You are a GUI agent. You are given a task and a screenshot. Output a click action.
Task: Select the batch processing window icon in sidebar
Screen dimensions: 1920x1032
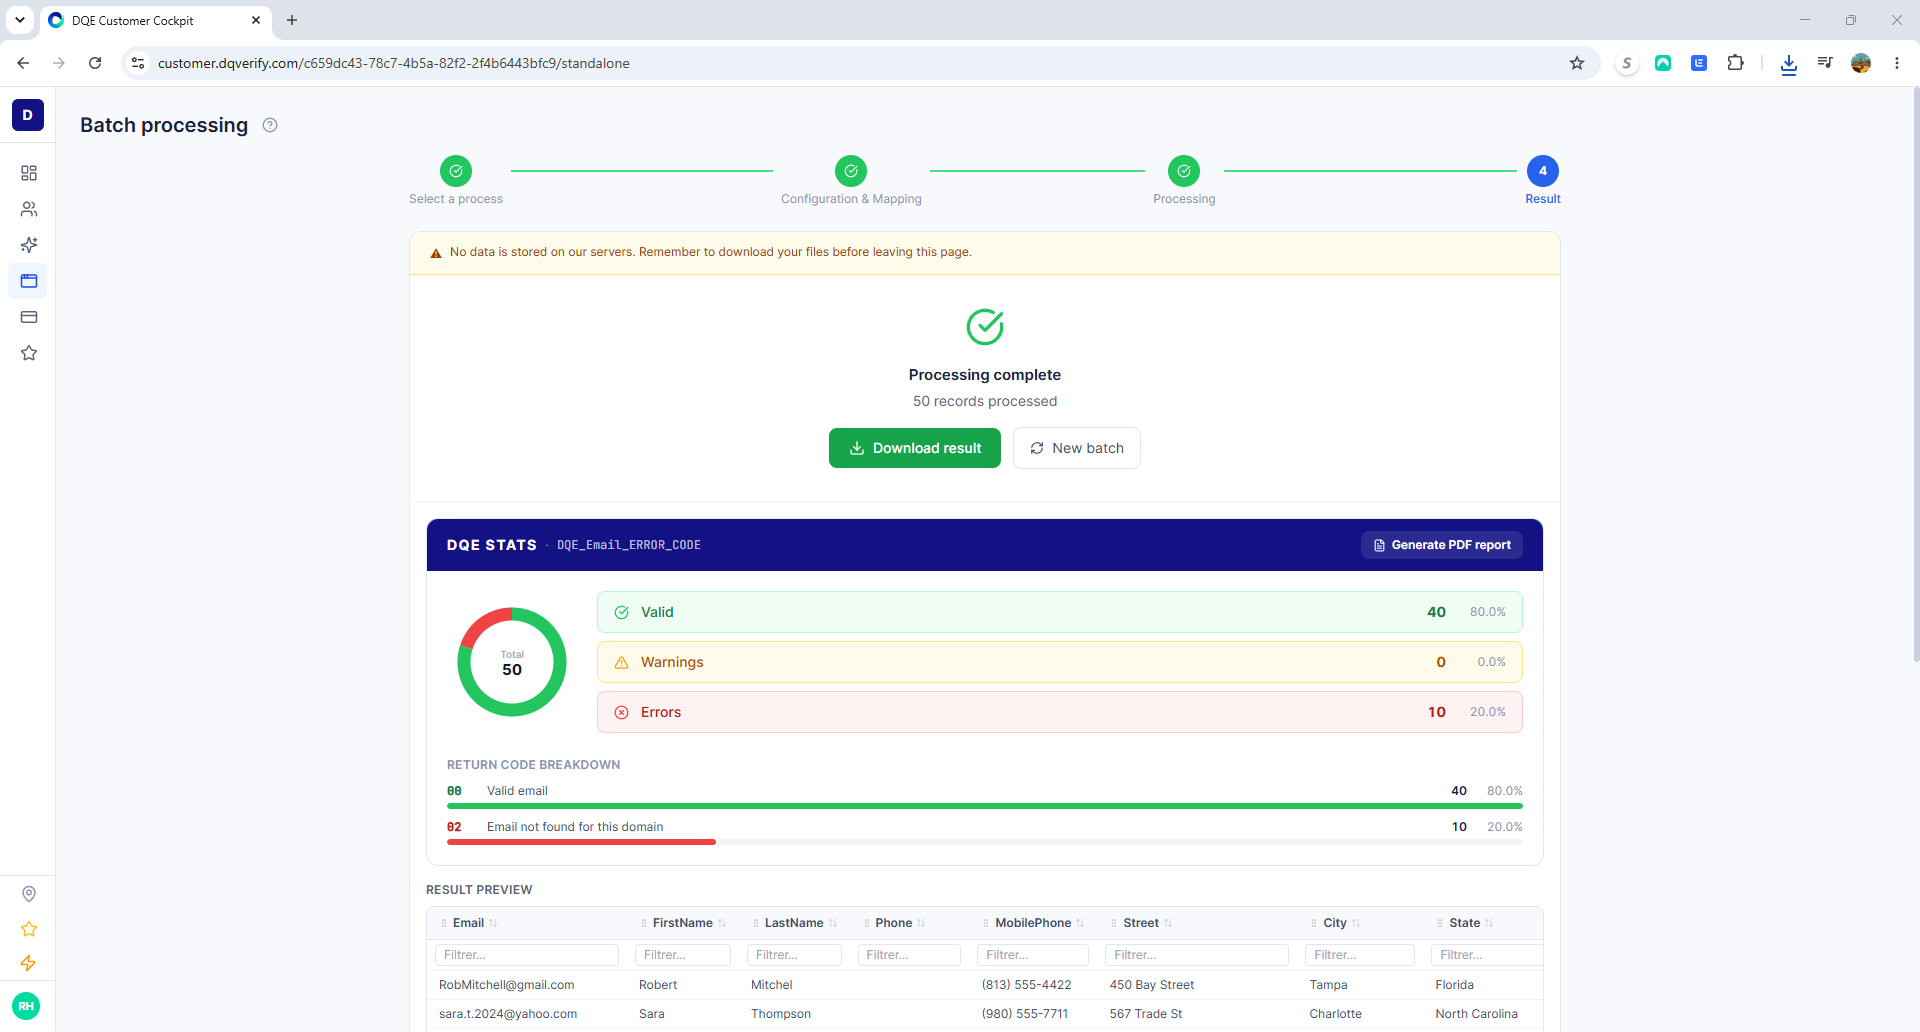point(29,281)
